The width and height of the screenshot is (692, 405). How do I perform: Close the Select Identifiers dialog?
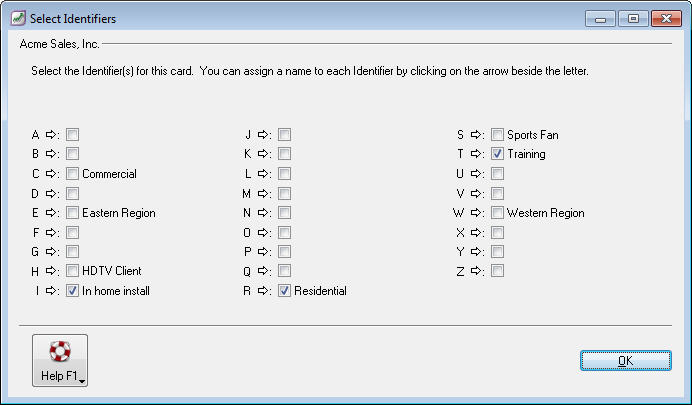click(666, 19)
